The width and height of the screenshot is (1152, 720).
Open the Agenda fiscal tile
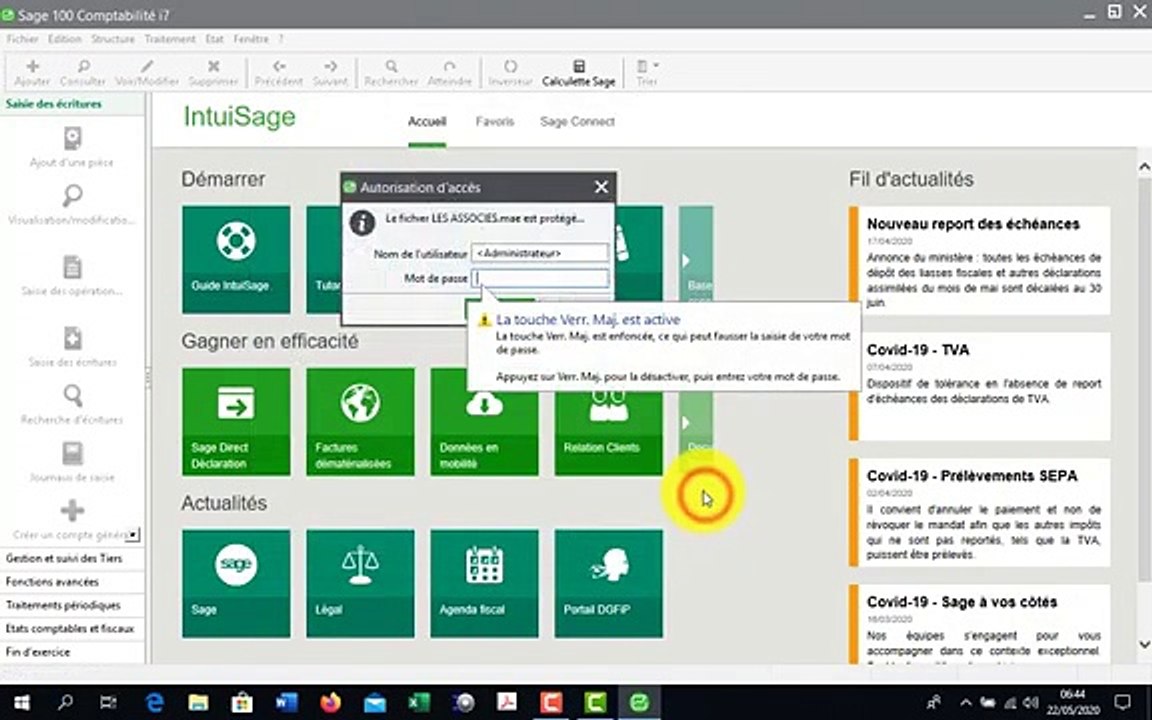click(x=484, y=583)
